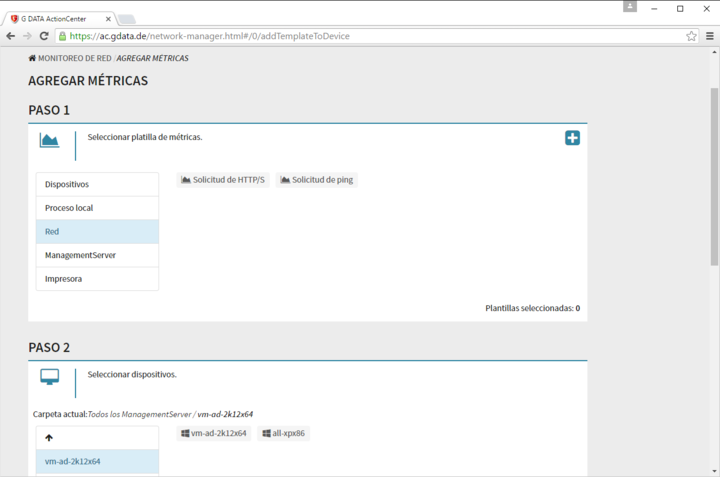The image size is (720, 477).
Task: Select the Proceso local category
Action: point(97,208)
